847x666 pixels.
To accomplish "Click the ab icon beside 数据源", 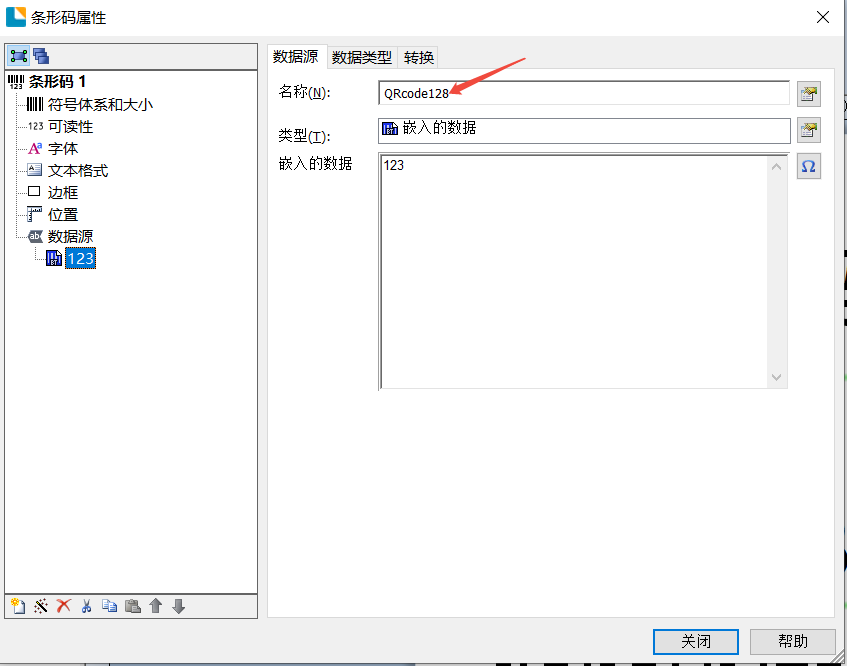I will tap(35, 236).
